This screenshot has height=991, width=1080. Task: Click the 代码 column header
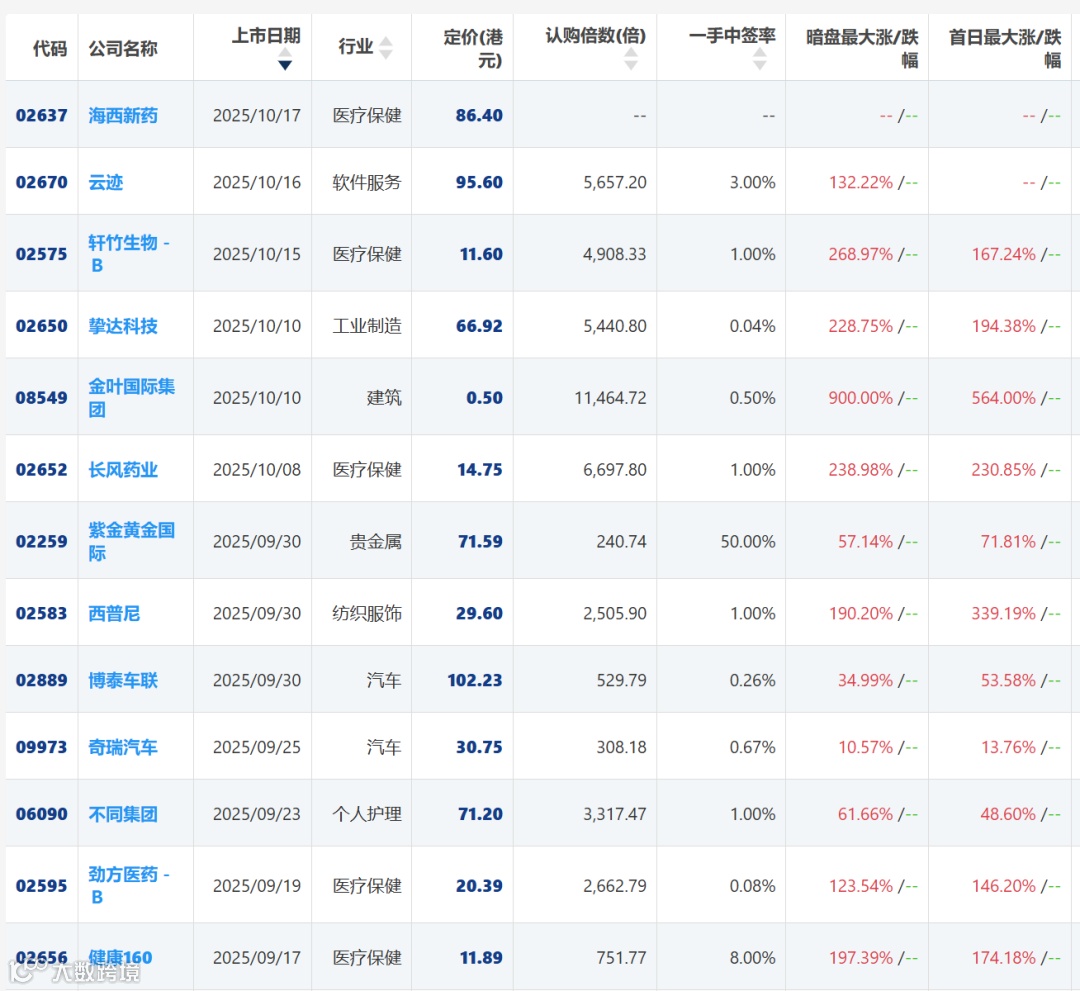click(x=50, y=48)
